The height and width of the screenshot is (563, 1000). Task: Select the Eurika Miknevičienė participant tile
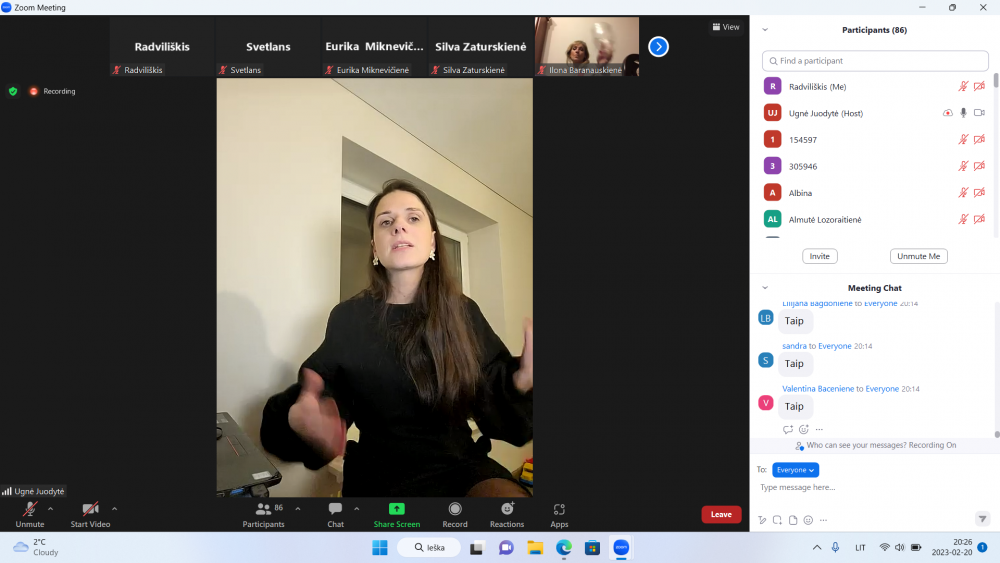tap(374, 47)
